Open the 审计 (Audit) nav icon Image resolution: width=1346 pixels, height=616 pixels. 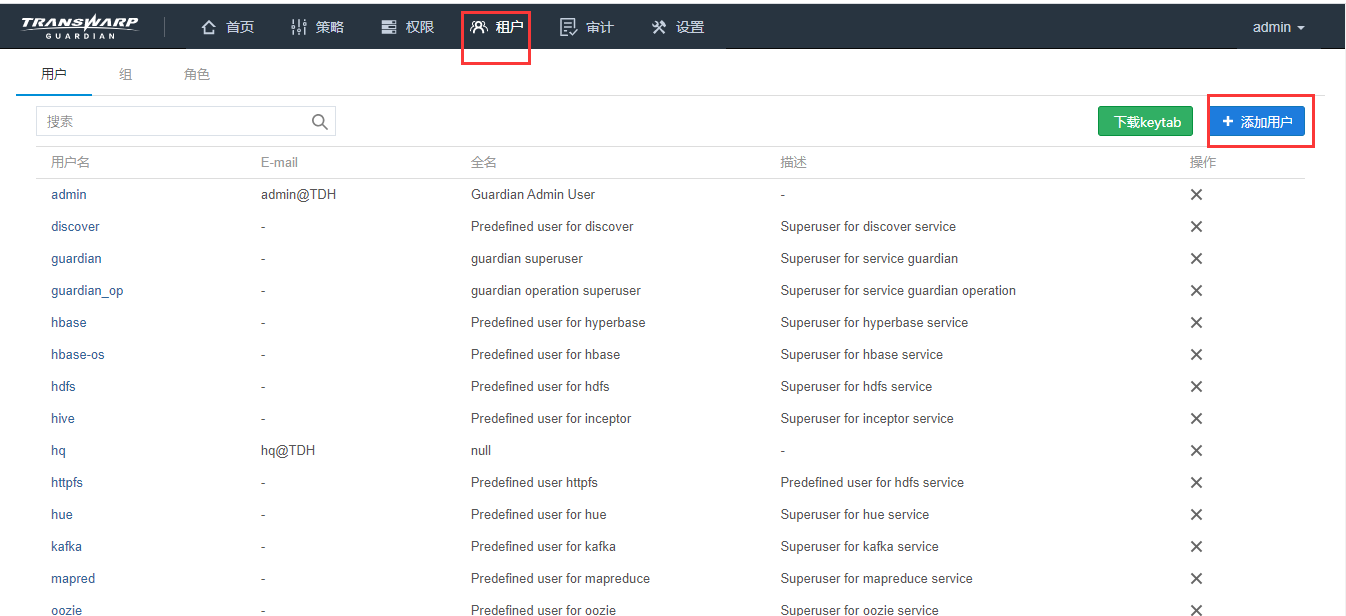pyautogui.click(x=566, y=27)
